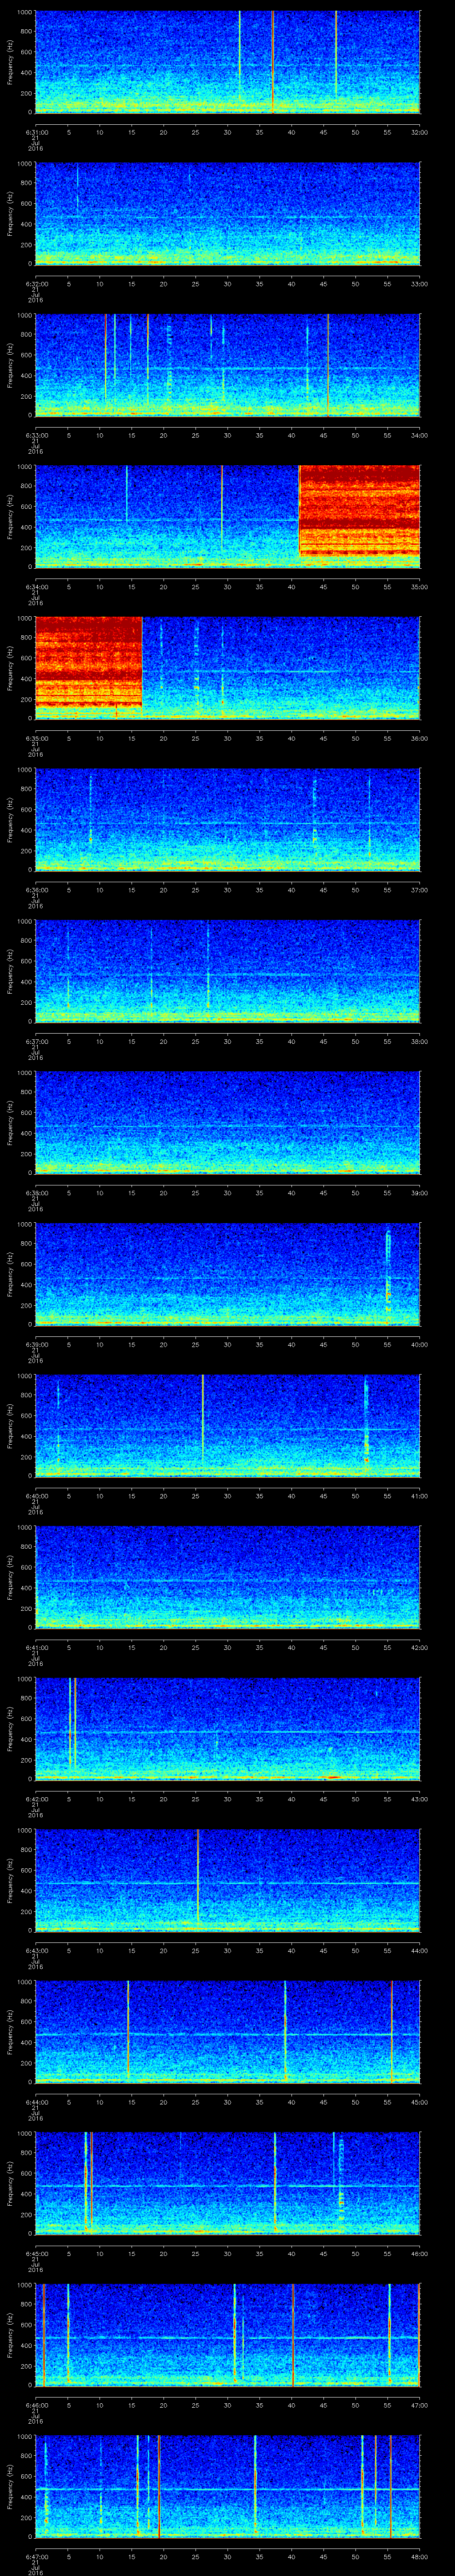The width and height of the screenshot is (455, 2576).
Task: Click the yellow spike at 26 seconds in the 6:40:00 spectrogram
Action: [203, 1420]
